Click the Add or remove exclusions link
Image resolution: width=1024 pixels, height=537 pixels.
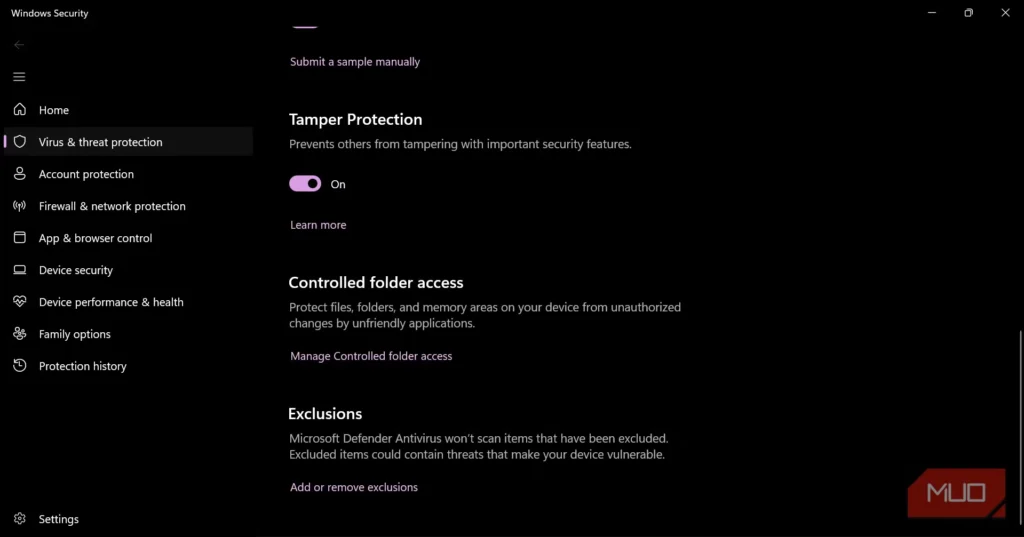click(x=354, y=488)
